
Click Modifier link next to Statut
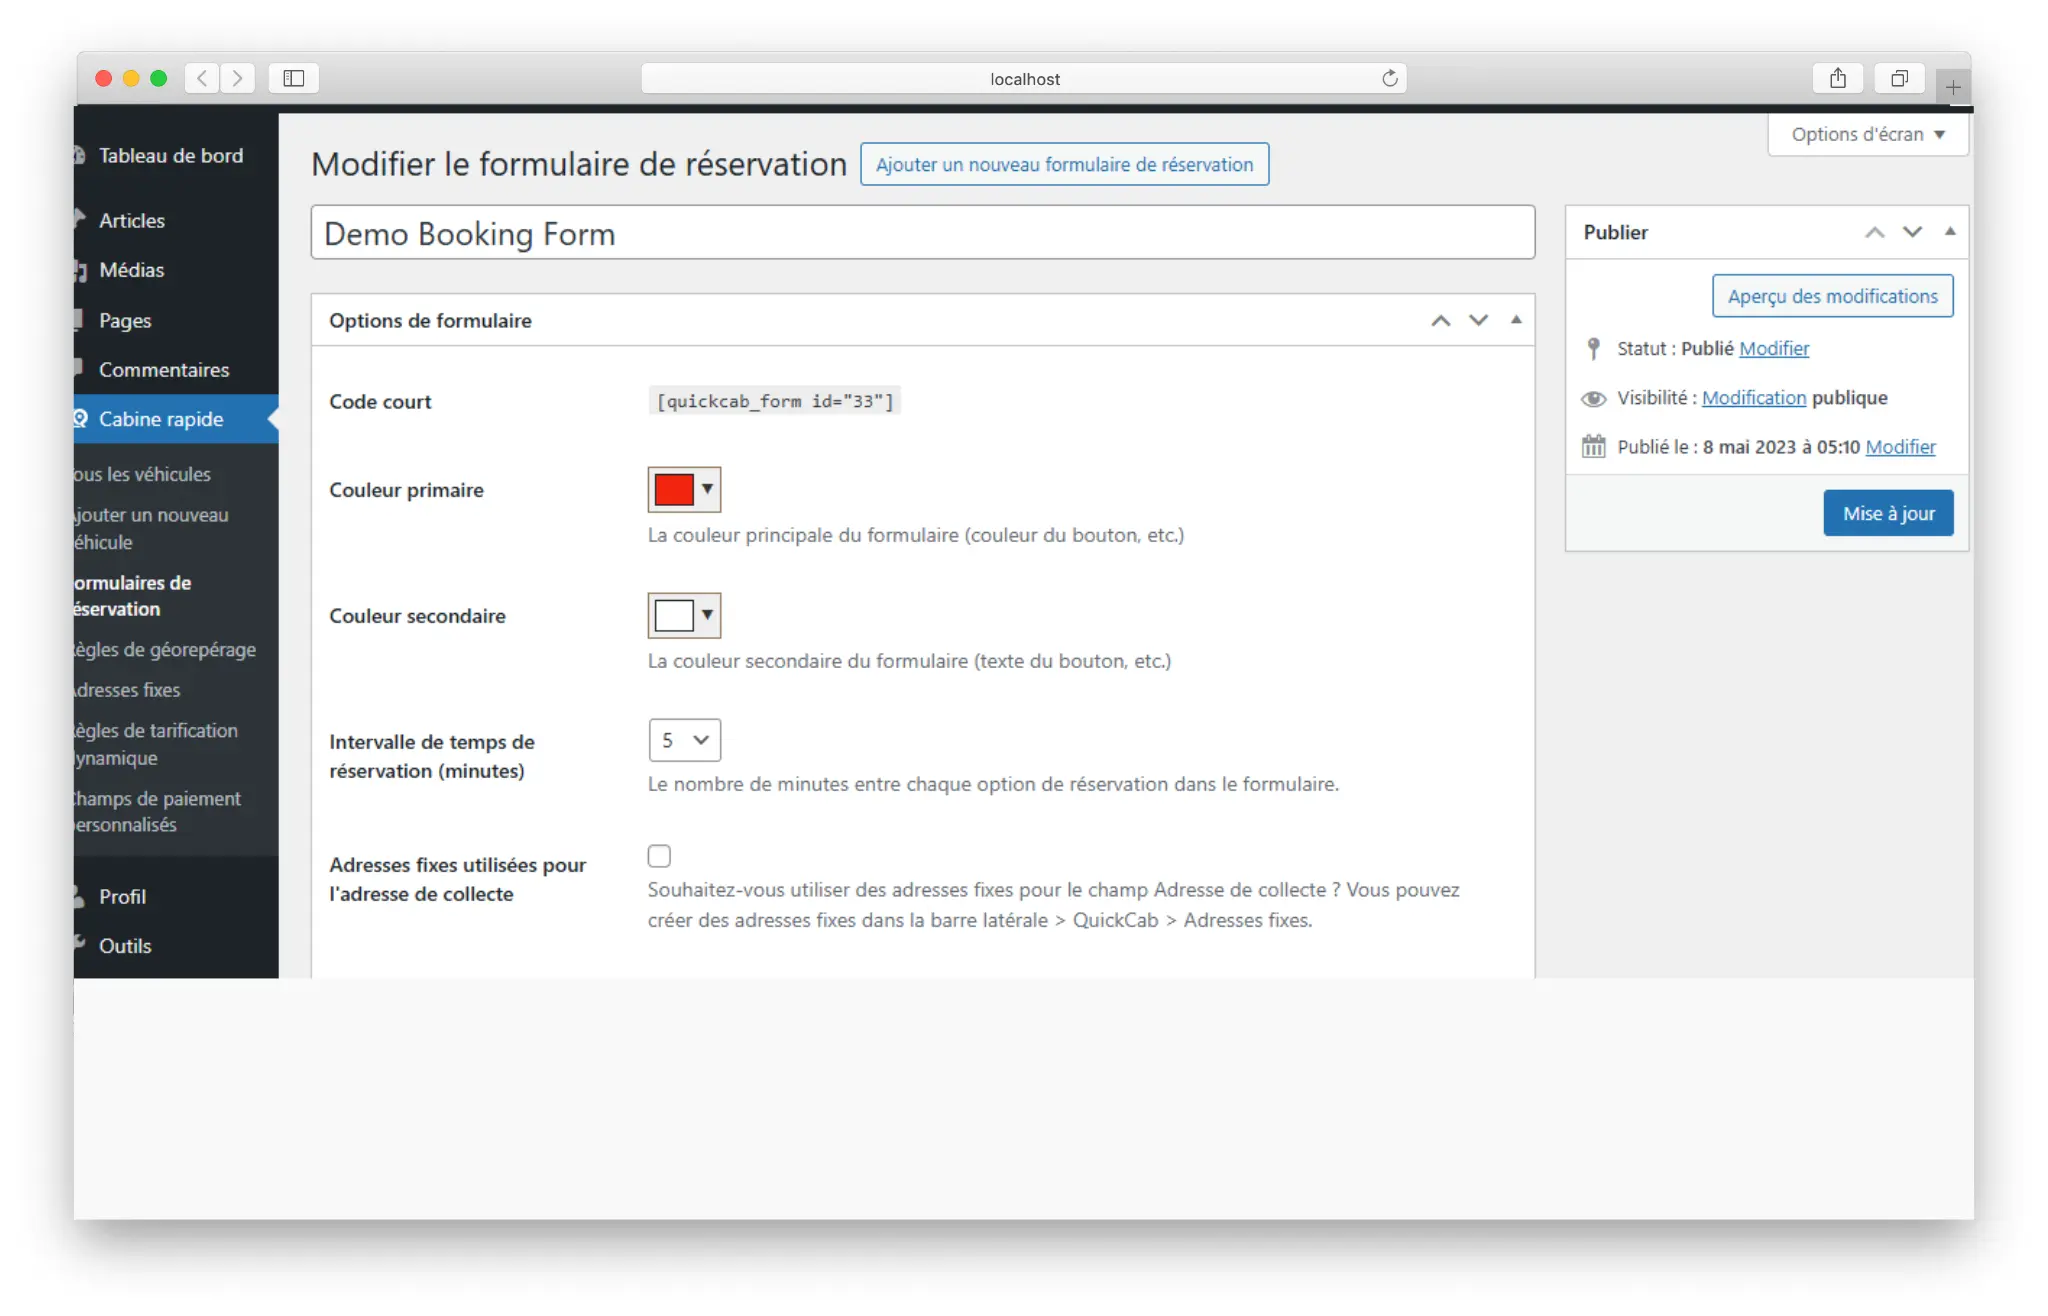click(x=1774, y=348)
